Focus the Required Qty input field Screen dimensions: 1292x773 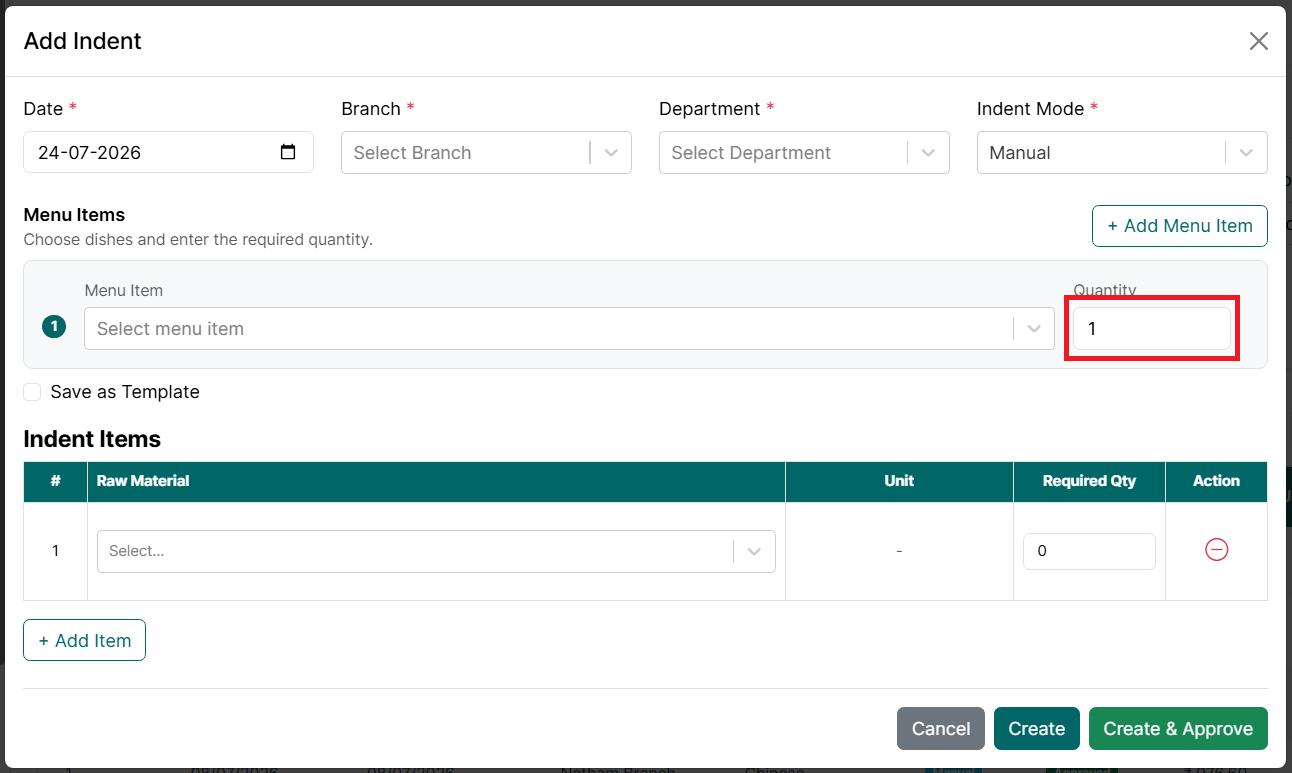point(1089,551)
